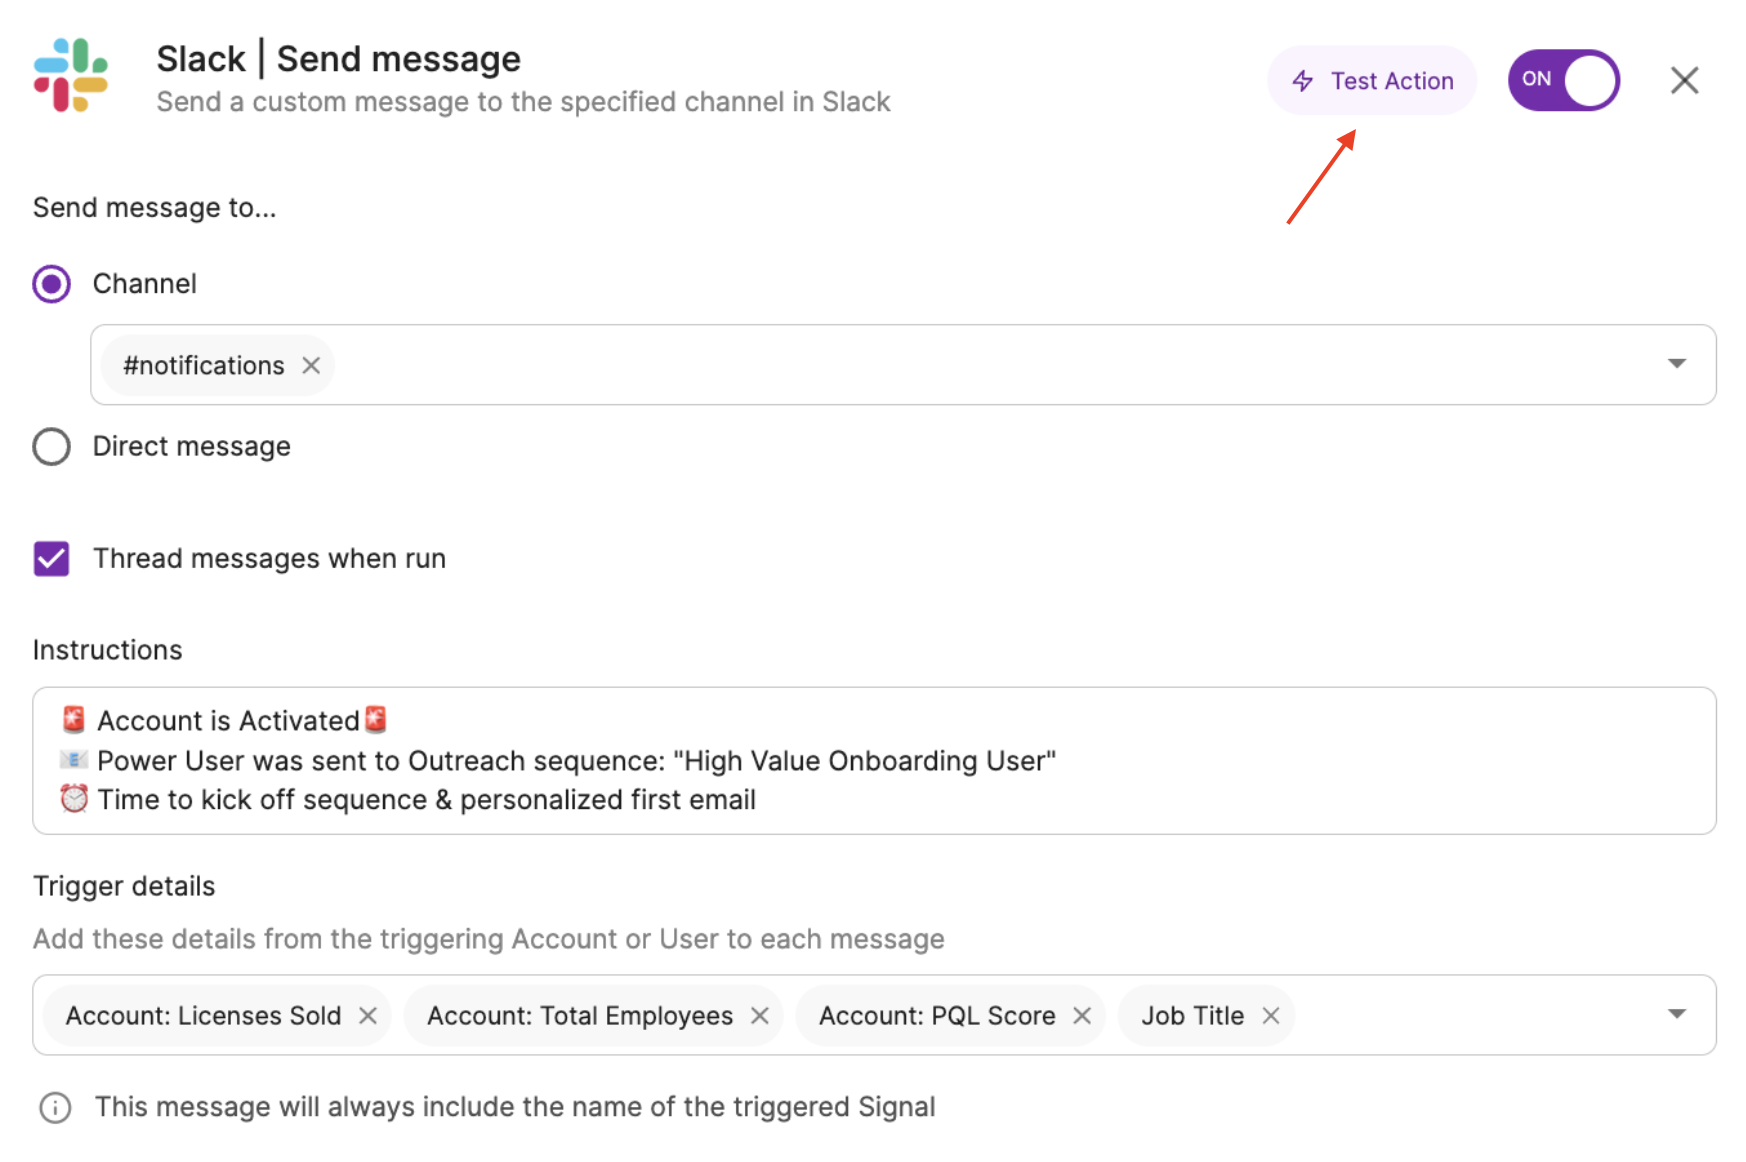1746x1162 pixels.
Task: Remove the #notifications channel tag
Action: (x=311, y=366)
